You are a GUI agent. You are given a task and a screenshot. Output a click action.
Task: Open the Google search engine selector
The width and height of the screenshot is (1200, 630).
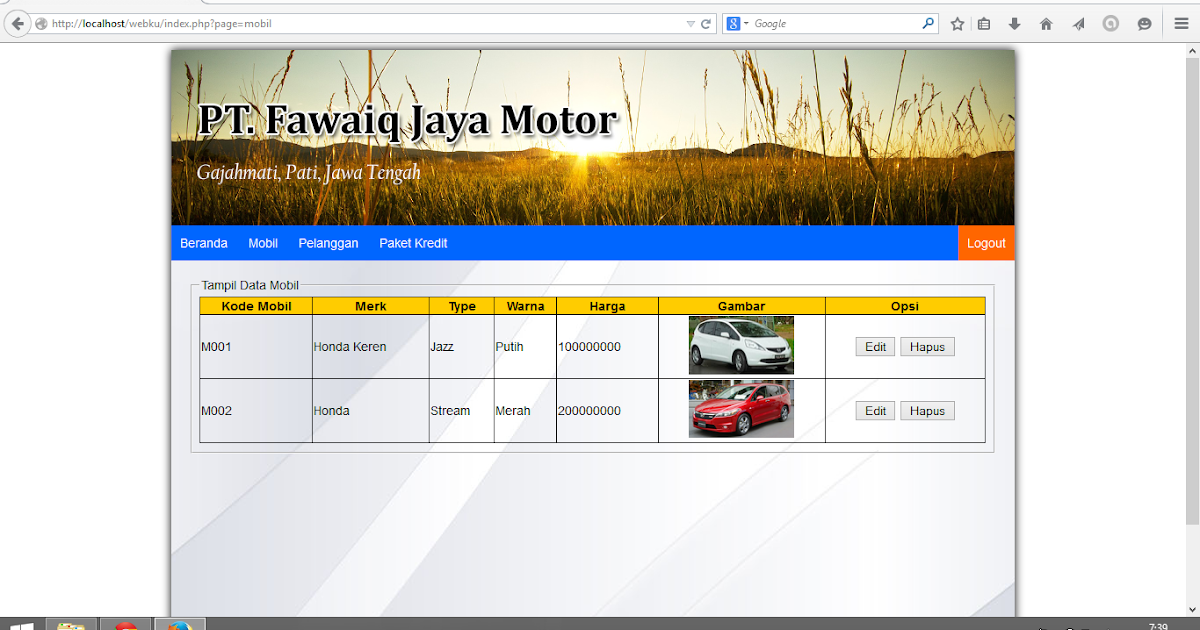coord(738,23)
